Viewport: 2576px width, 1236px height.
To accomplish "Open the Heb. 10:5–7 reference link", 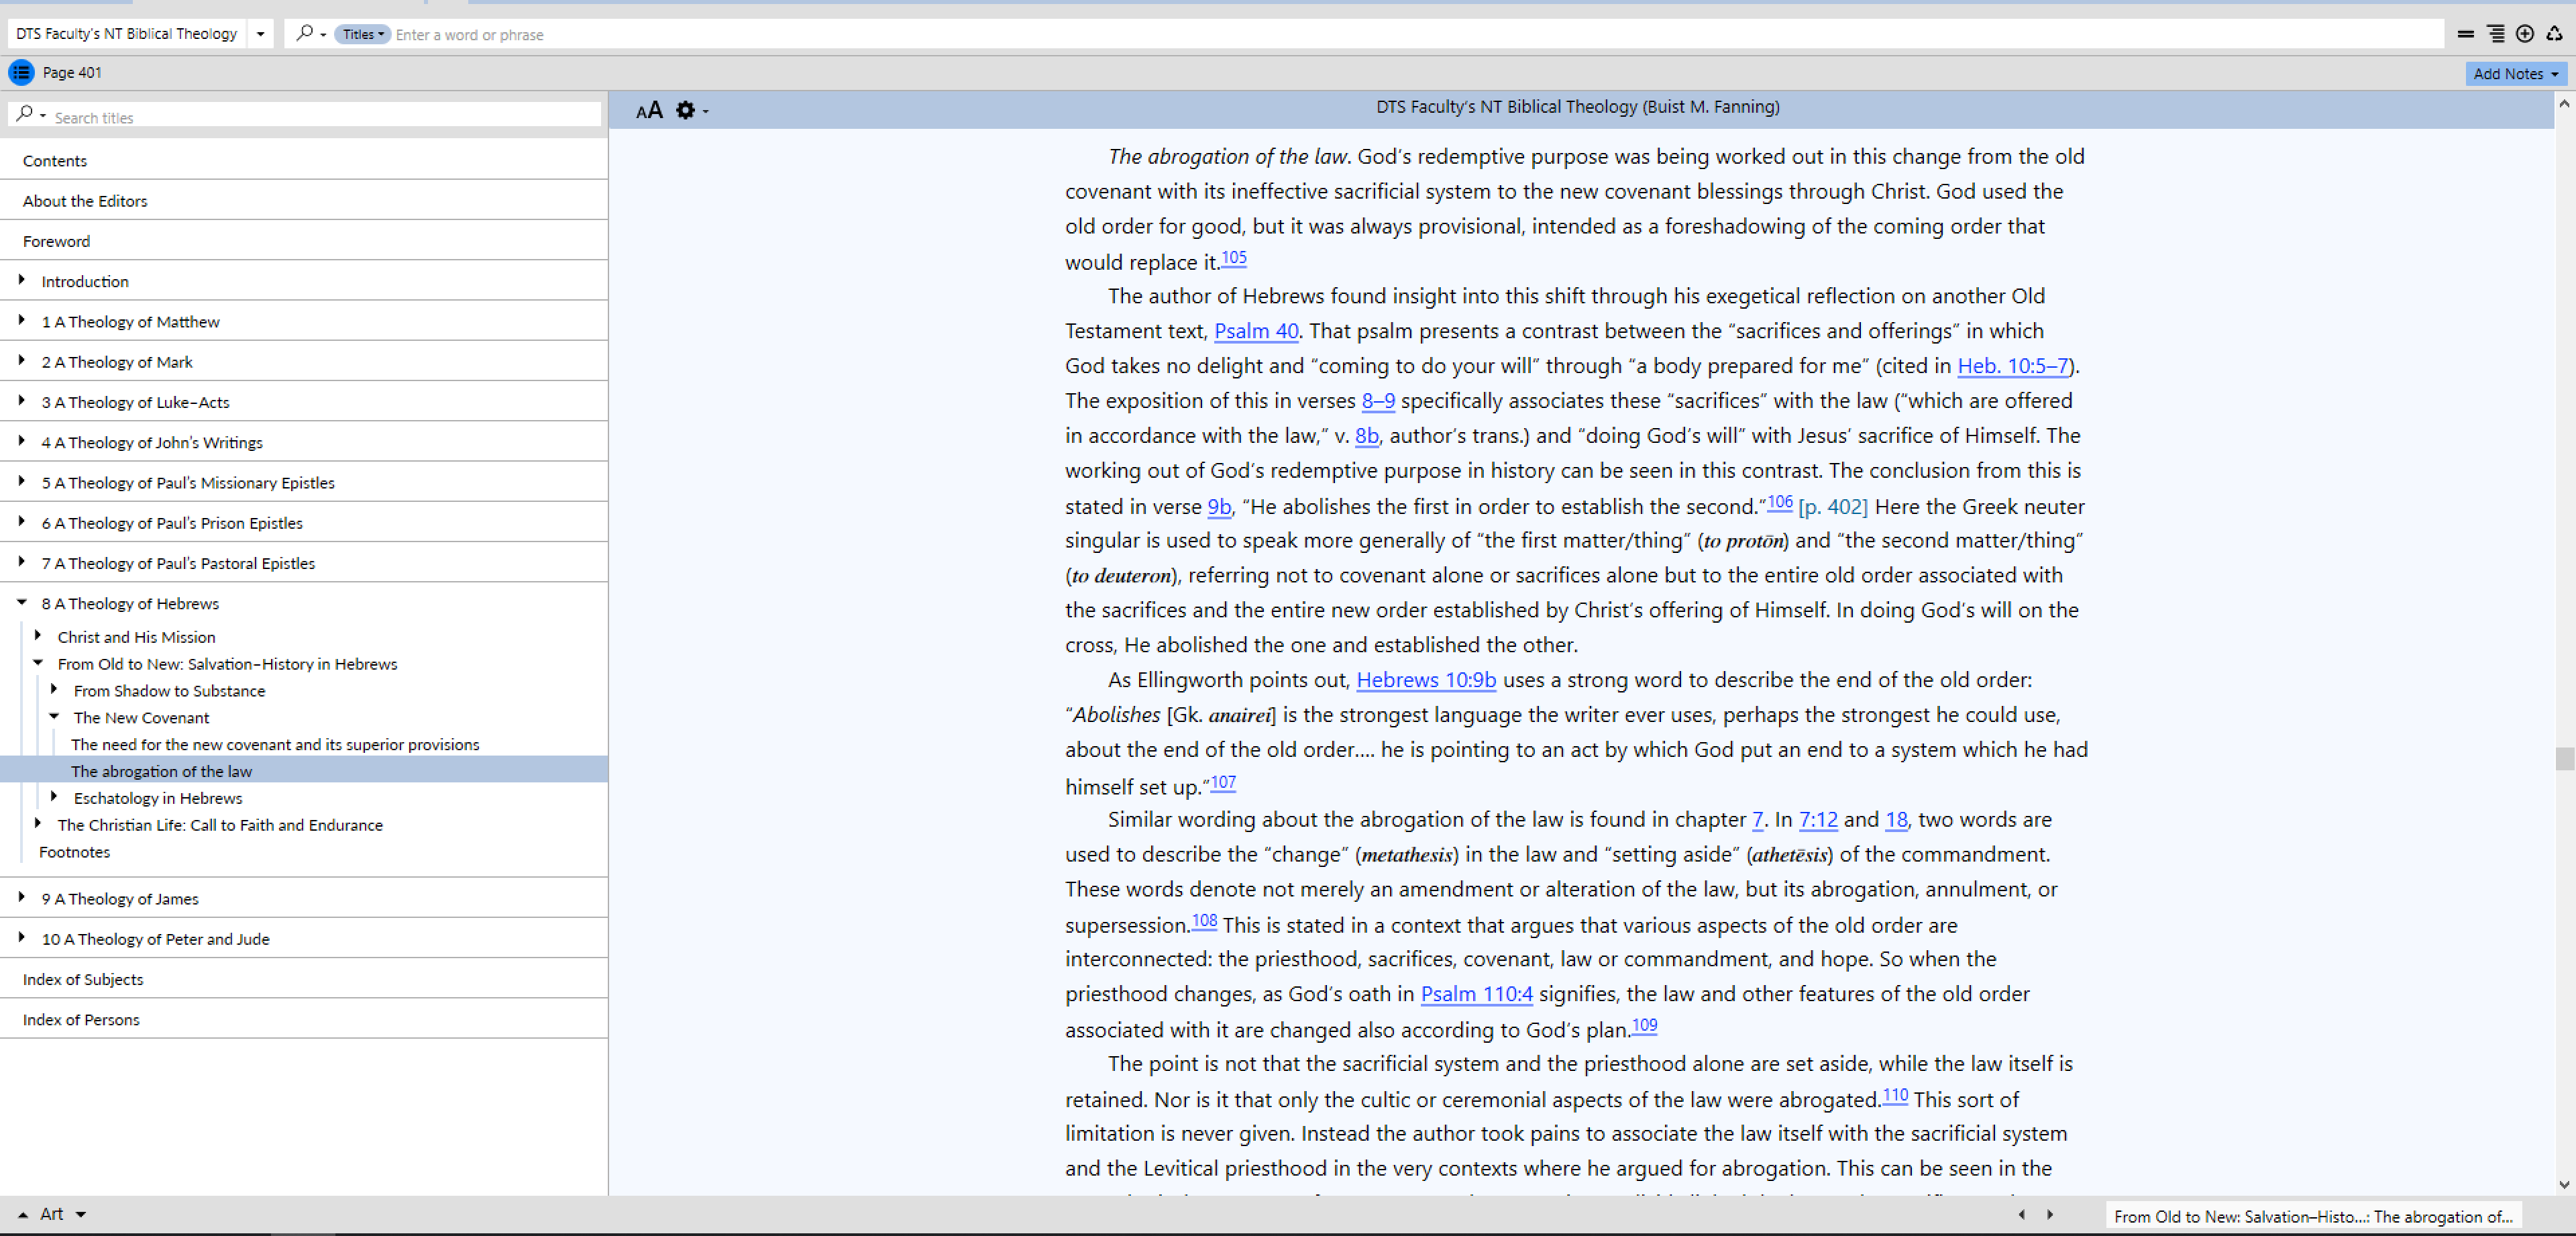I will [x=2013, y=366].
